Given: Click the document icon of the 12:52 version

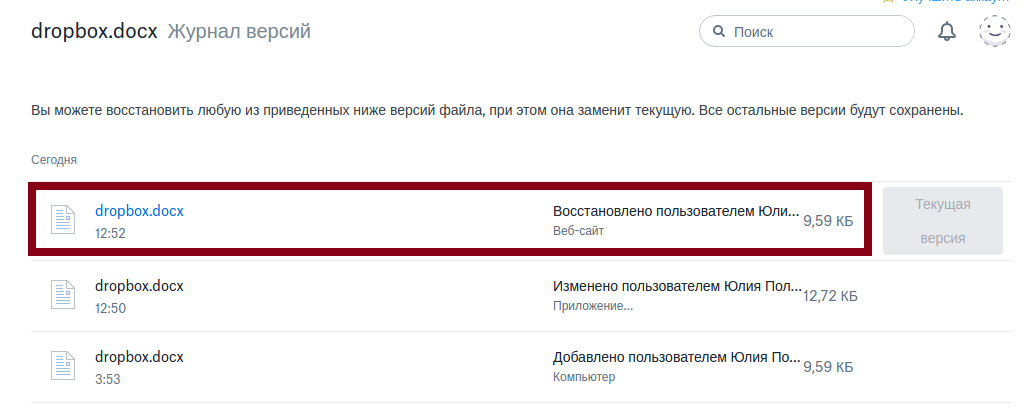Looking at the screenshot, I should [x=64, y=220].
